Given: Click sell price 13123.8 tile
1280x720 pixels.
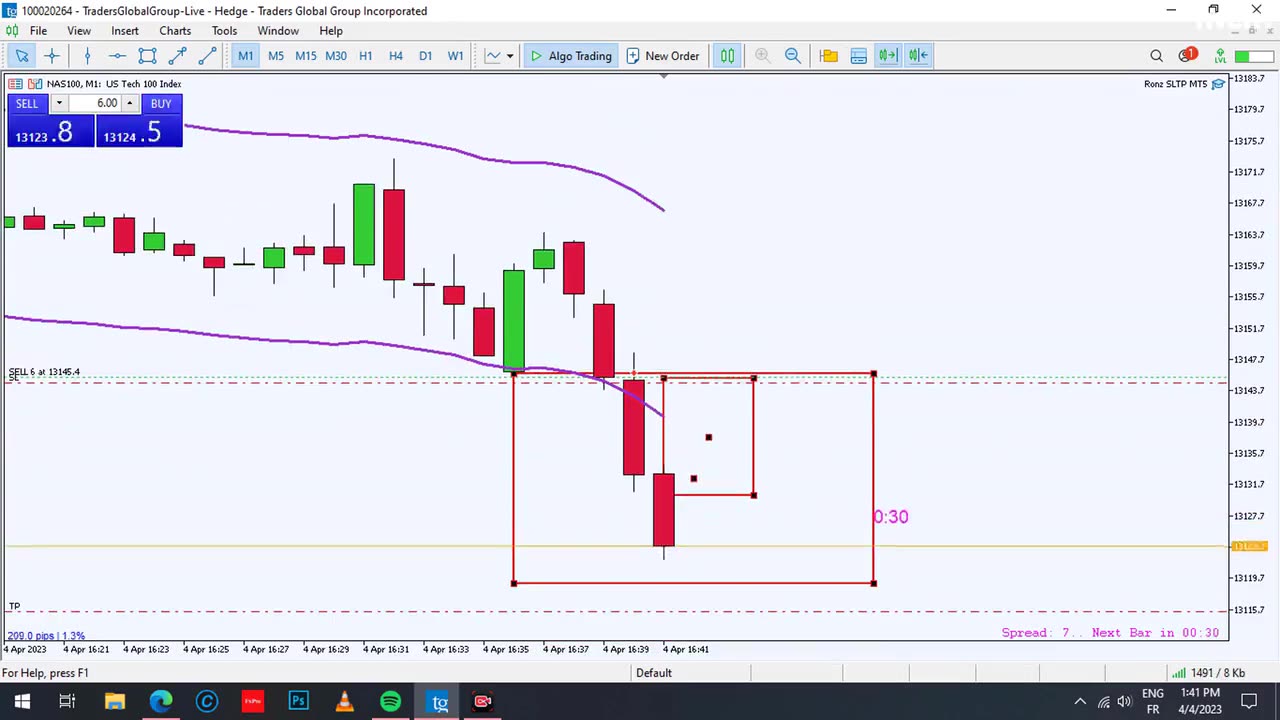Looking at the screenshot, I should [50, 132].
